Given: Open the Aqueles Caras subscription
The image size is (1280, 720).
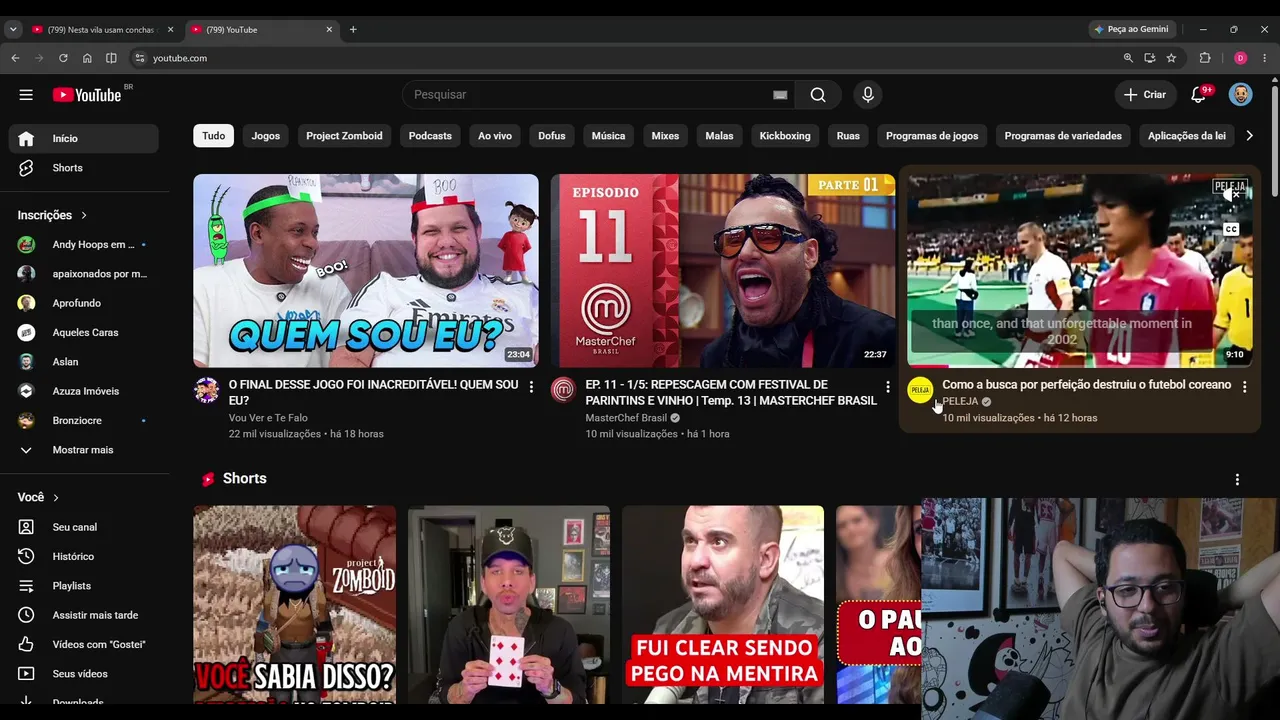Looking at the screenshot, I should (x=84, y=332).
